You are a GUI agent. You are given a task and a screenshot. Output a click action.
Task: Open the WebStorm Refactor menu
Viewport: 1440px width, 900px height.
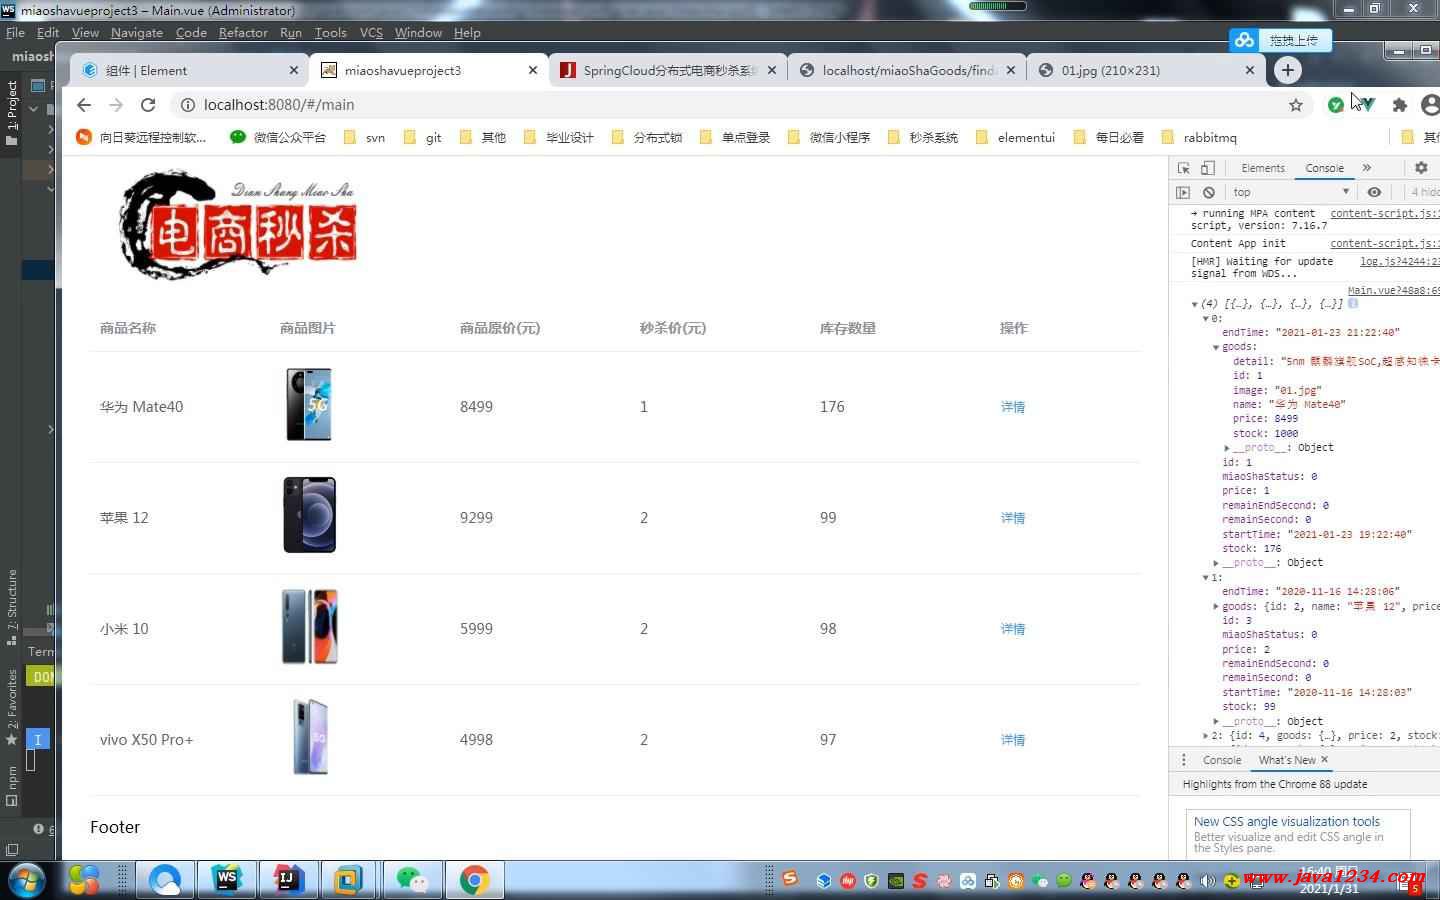(x=243, y=32)
